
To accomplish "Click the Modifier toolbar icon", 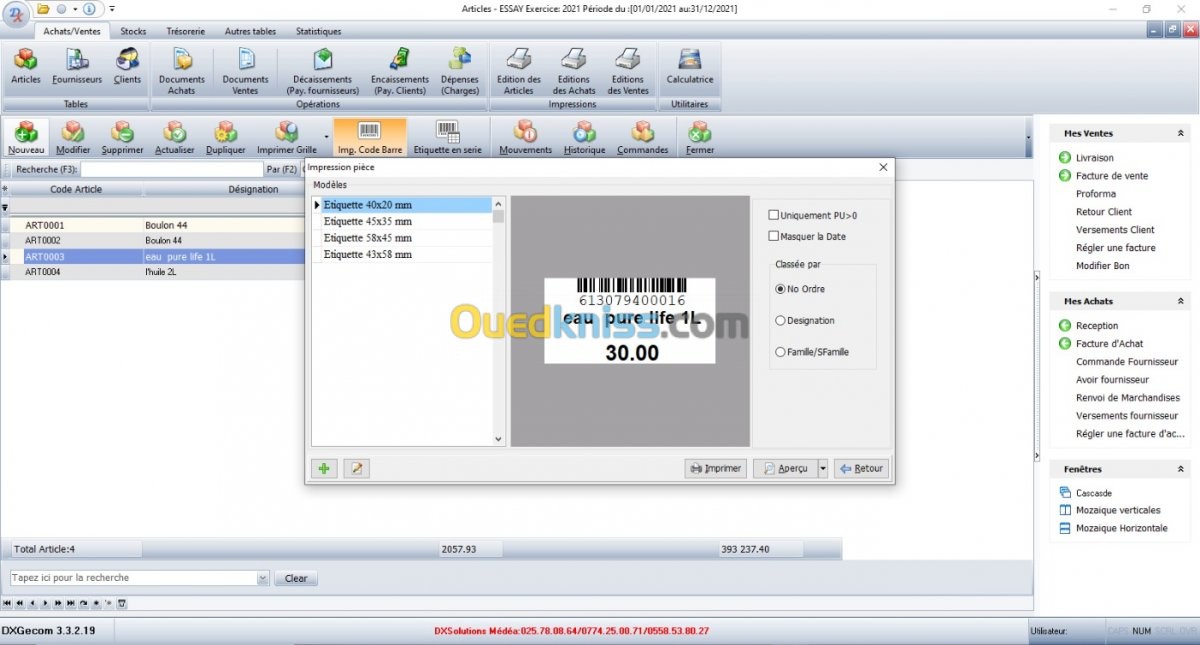I will [x=73, y=137].
